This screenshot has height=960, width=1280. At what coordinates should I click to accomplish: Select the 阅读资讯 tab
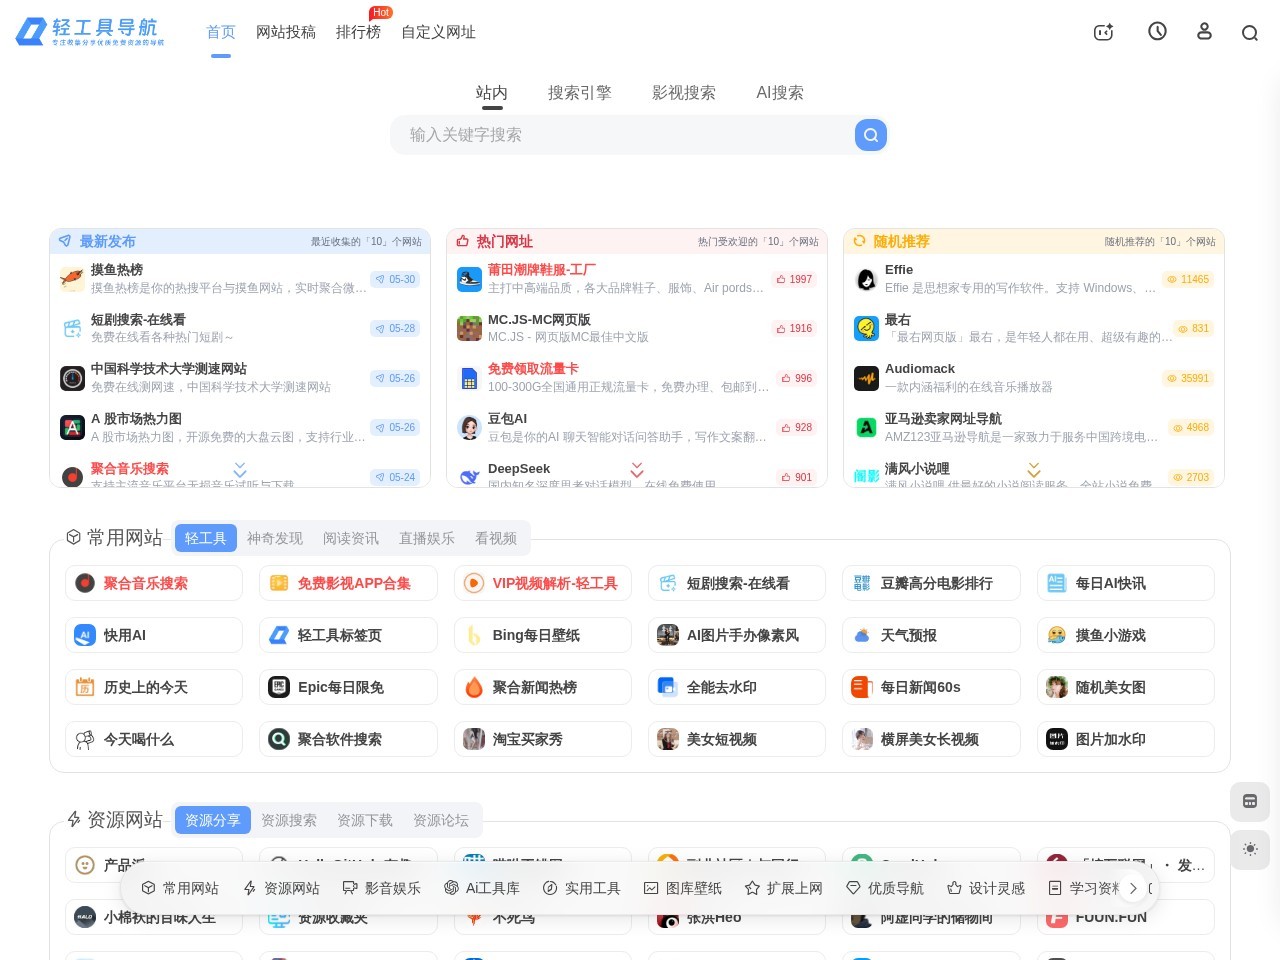pos(351,538)
